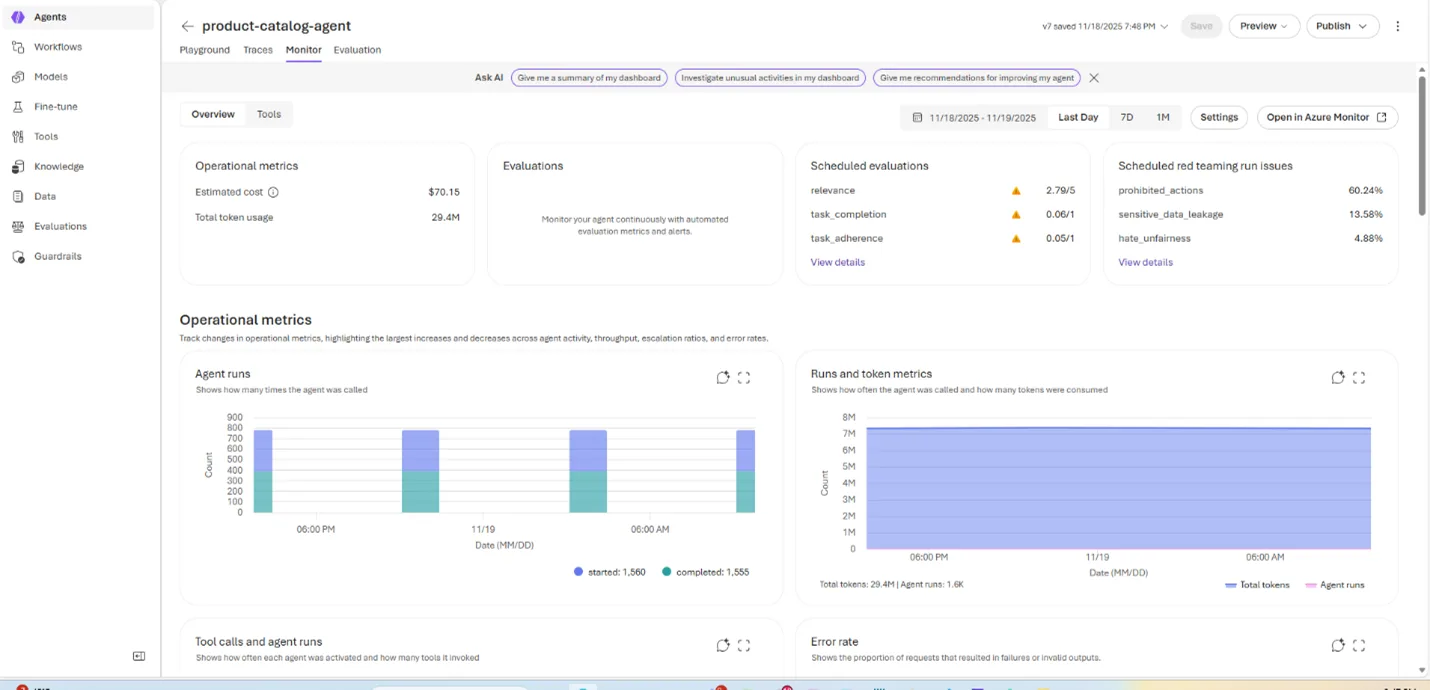Expand the Agent runs chart to fullscreen

coord(744,378)
